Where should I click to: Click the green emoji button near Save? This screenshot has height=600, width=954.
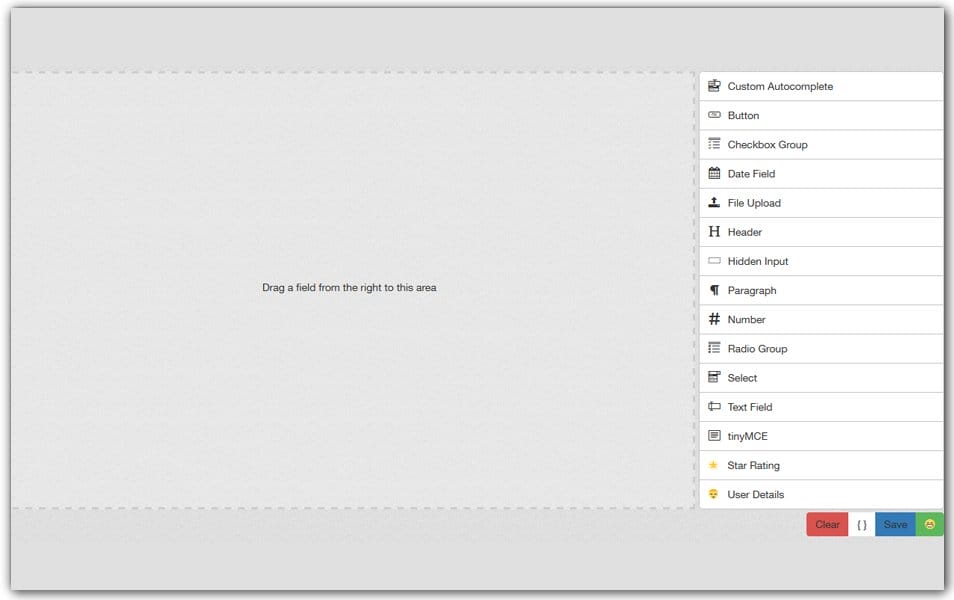[929, 524]
